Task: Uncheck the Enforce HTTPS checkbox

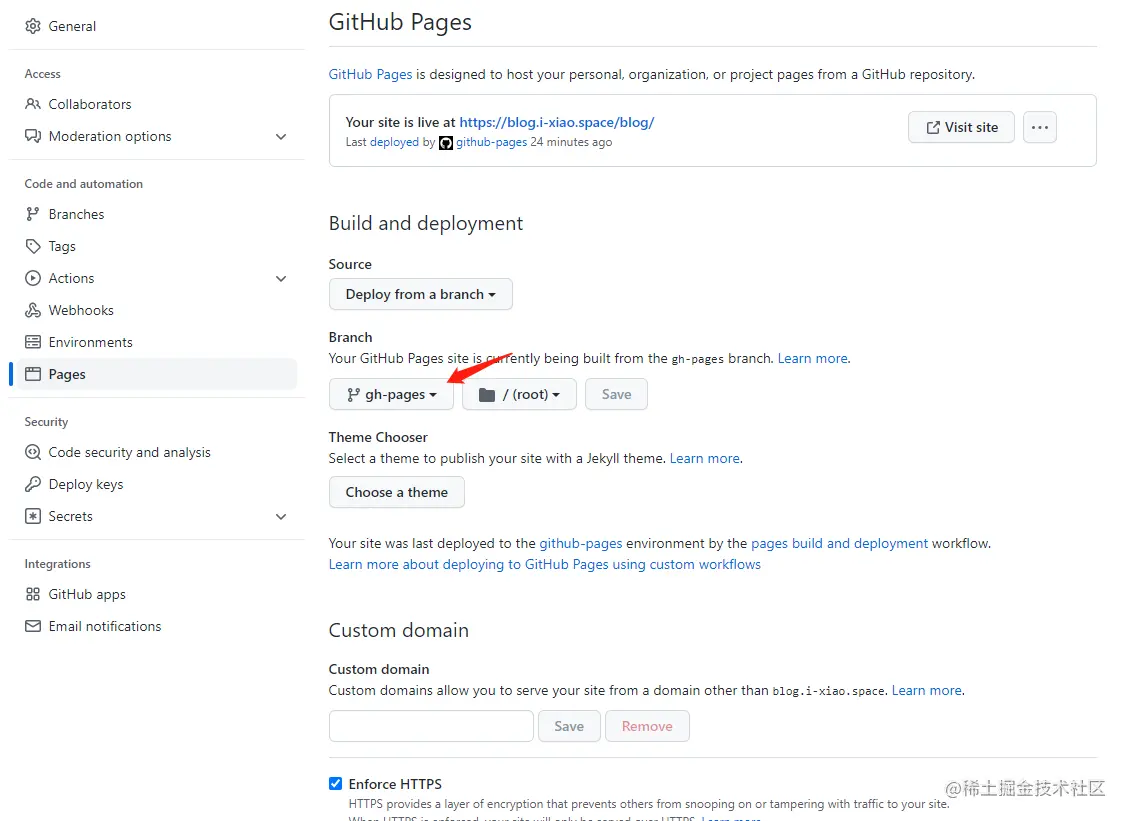Action: point(335,784)
